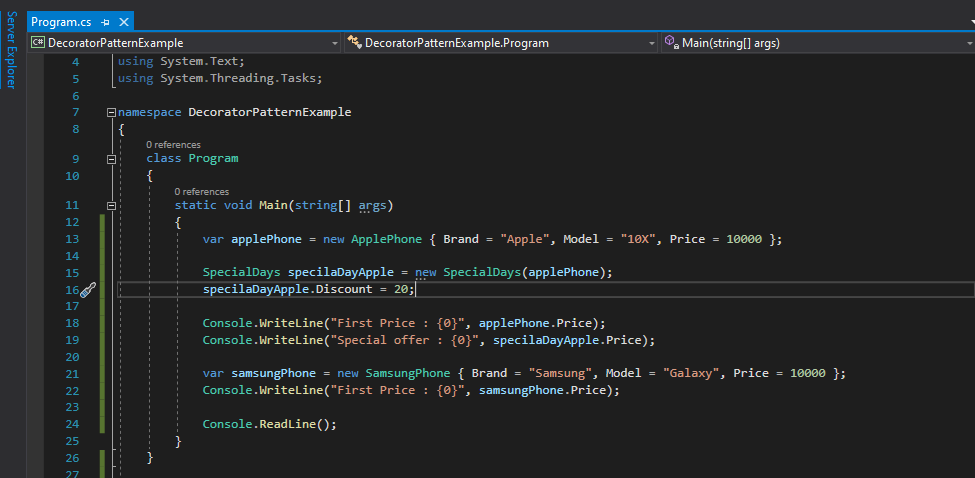Click 0 references link above Main method

[x=201, y=191]
